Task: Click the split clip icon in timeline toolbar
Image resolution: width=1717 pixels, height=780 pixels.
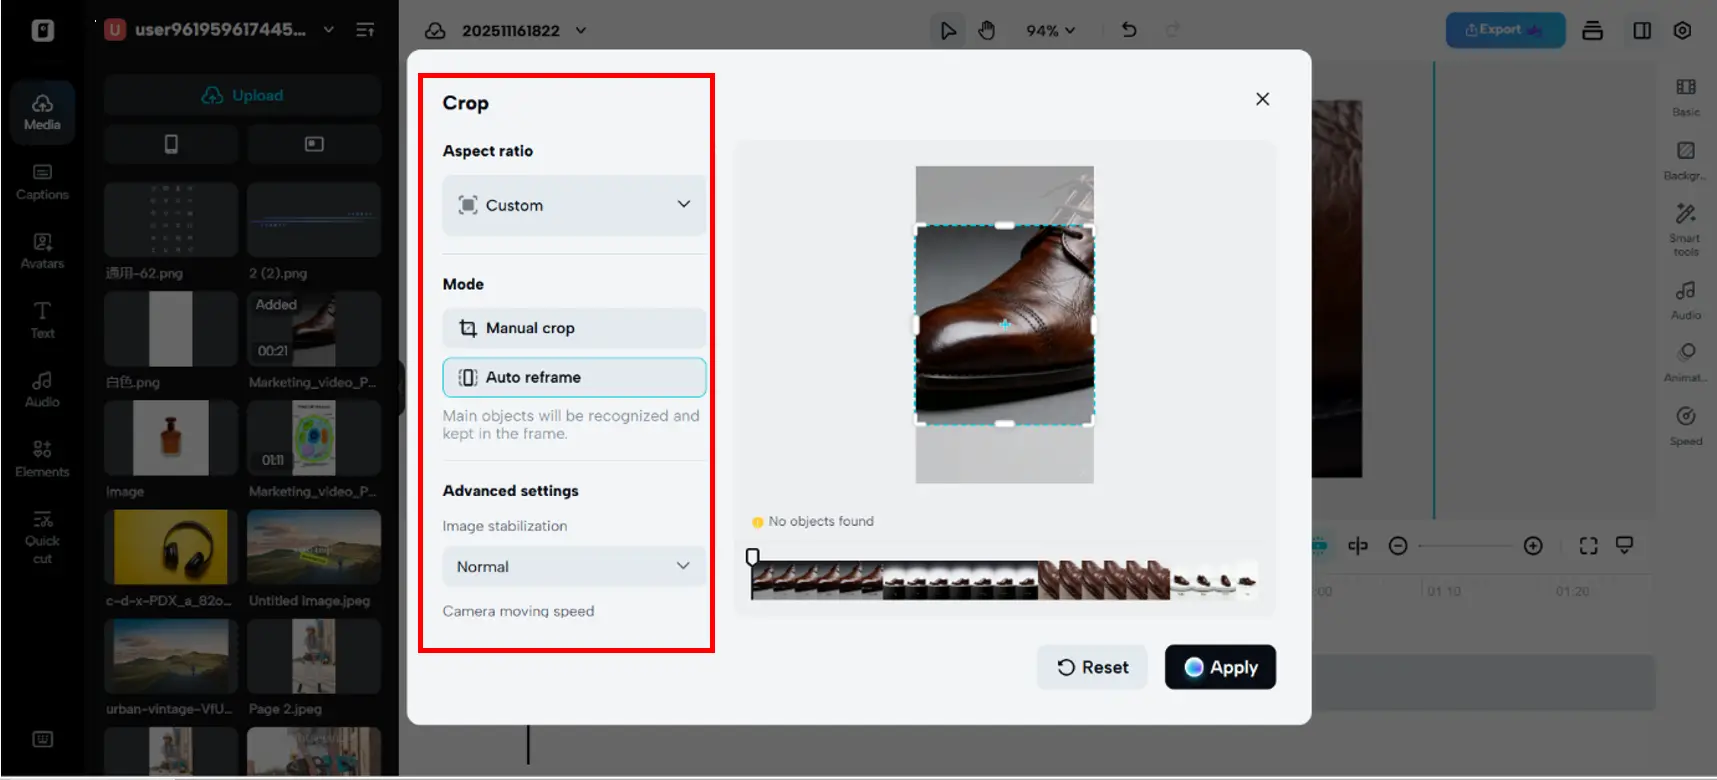Action: 1358,546
